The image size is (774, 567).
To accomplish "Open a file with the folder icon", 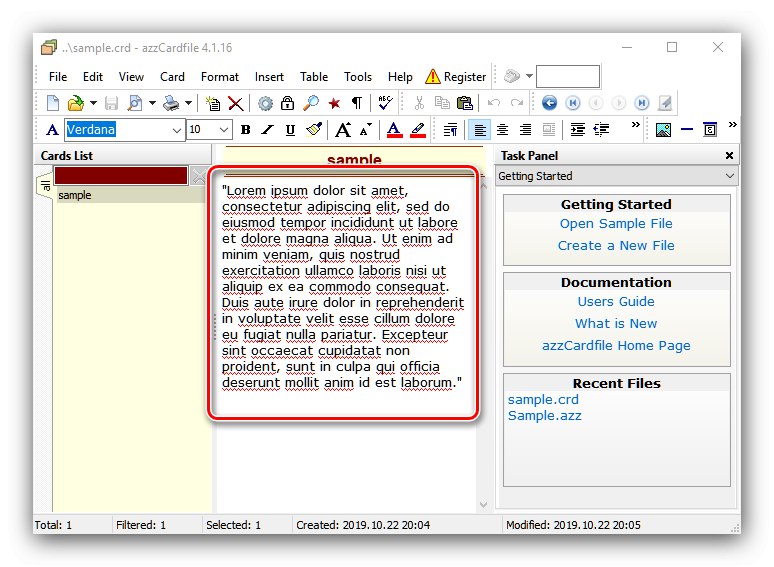I will pos(75,103).
